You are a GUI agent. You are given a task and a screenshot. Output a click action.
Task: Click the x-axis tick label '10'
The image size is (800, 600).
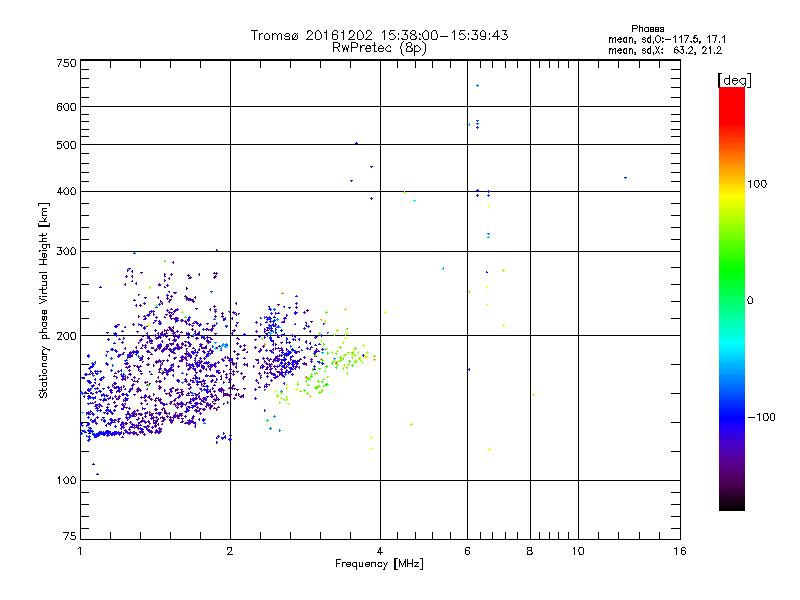[x=578, y=551]
